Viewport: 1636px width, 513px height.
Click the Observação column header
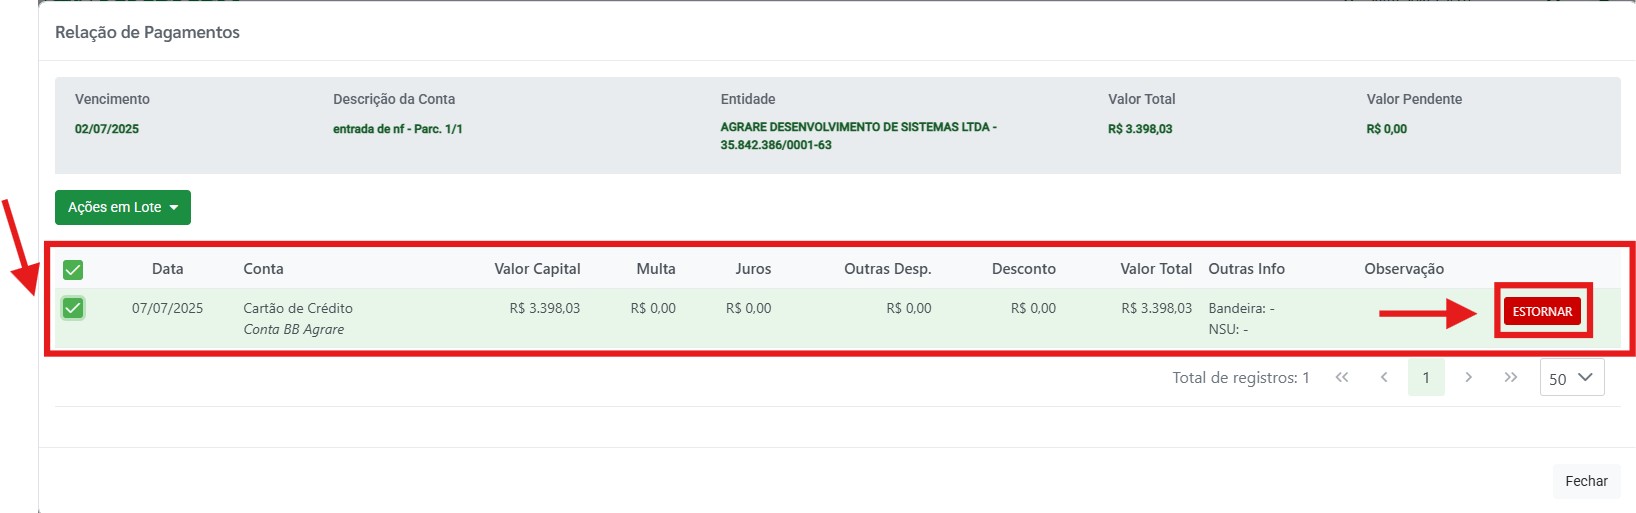tap(1404, 269)
